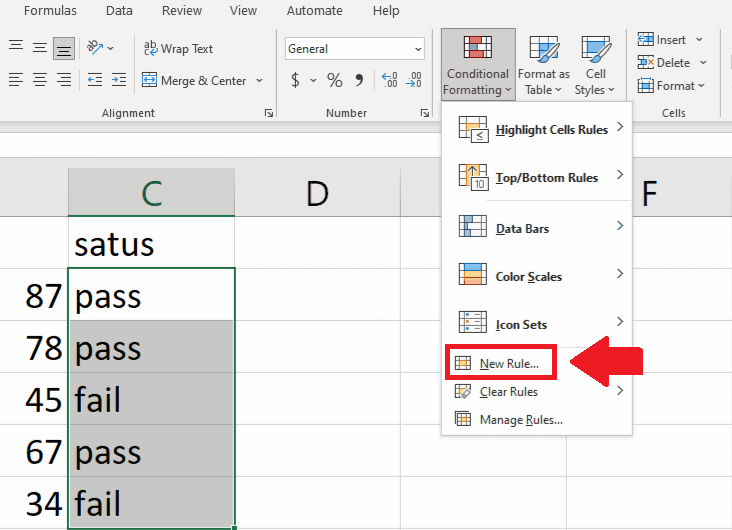Select the 'fail' cell beside 45
Image resolution: width=732 pixels, height=530 pixels.
point(151,399)
